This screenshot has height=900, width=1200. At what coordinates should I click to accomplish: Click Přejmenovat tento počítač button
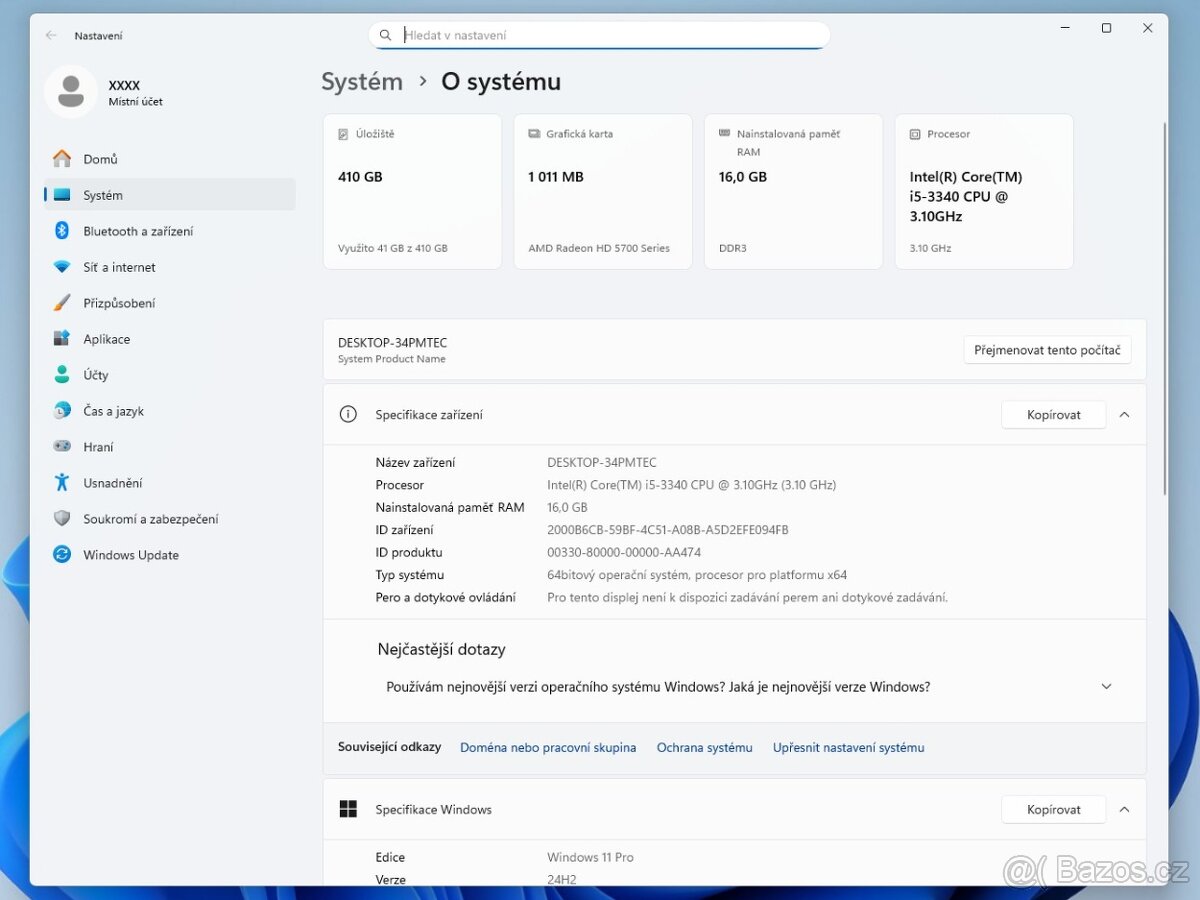point(1047,349)
